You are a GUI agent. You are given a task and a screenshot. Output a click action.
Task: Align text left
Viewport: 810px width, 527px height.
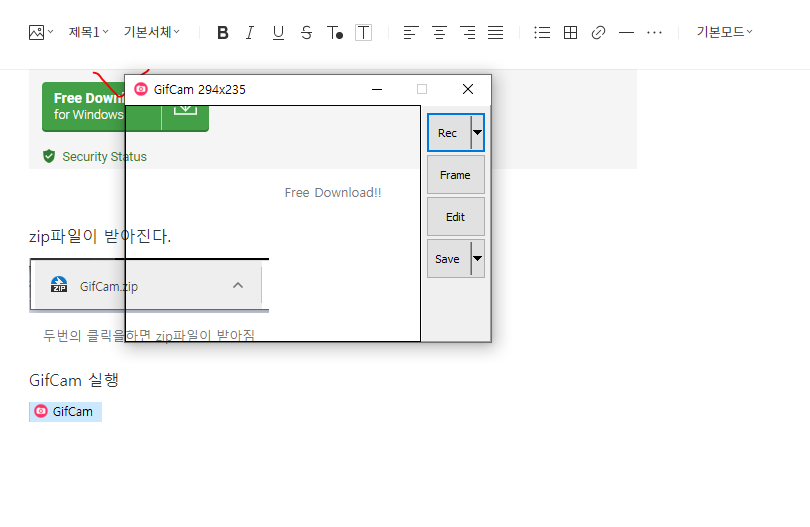[x=411, y=33]
